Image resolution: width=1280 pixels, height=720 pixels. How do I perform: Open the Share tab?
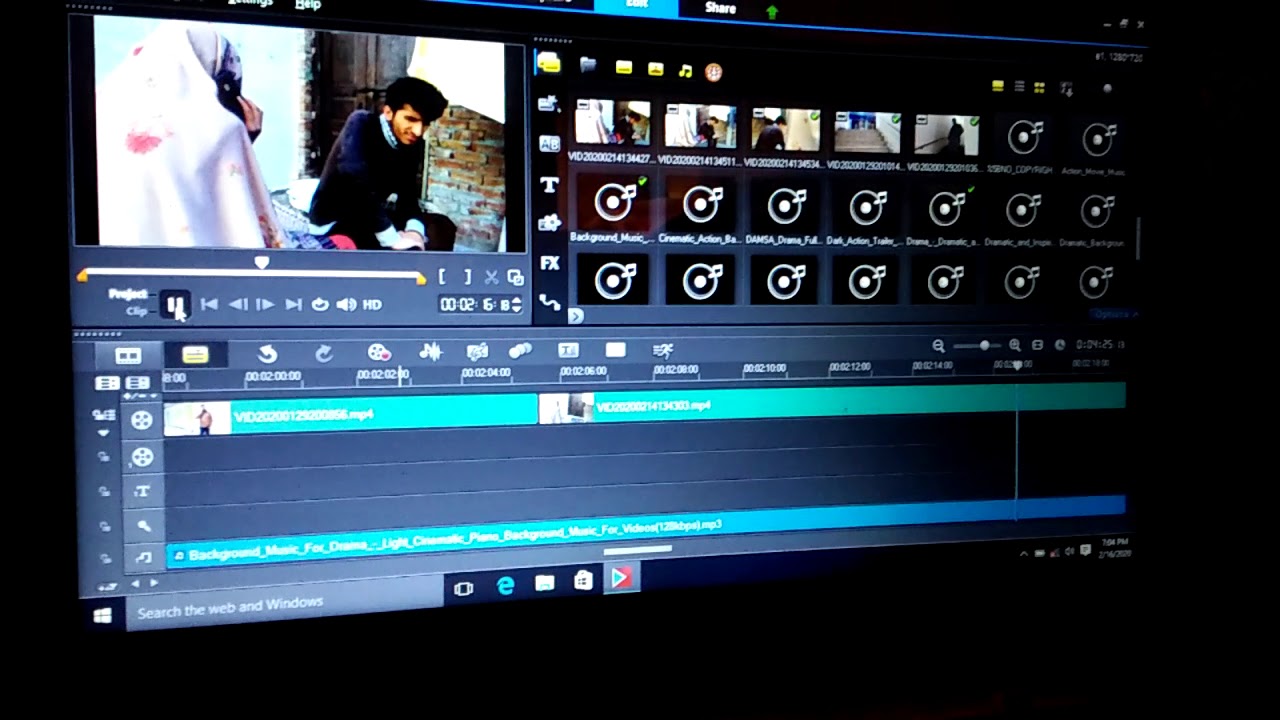[x=720, y=8]
